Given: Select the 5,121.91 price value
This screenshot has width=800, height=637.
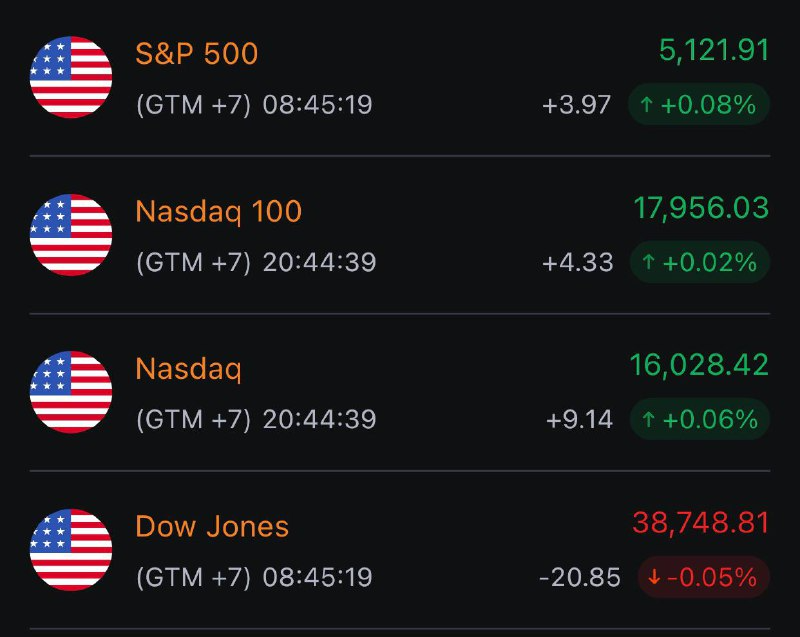Looking at the screenshot, I should (714, 50).
